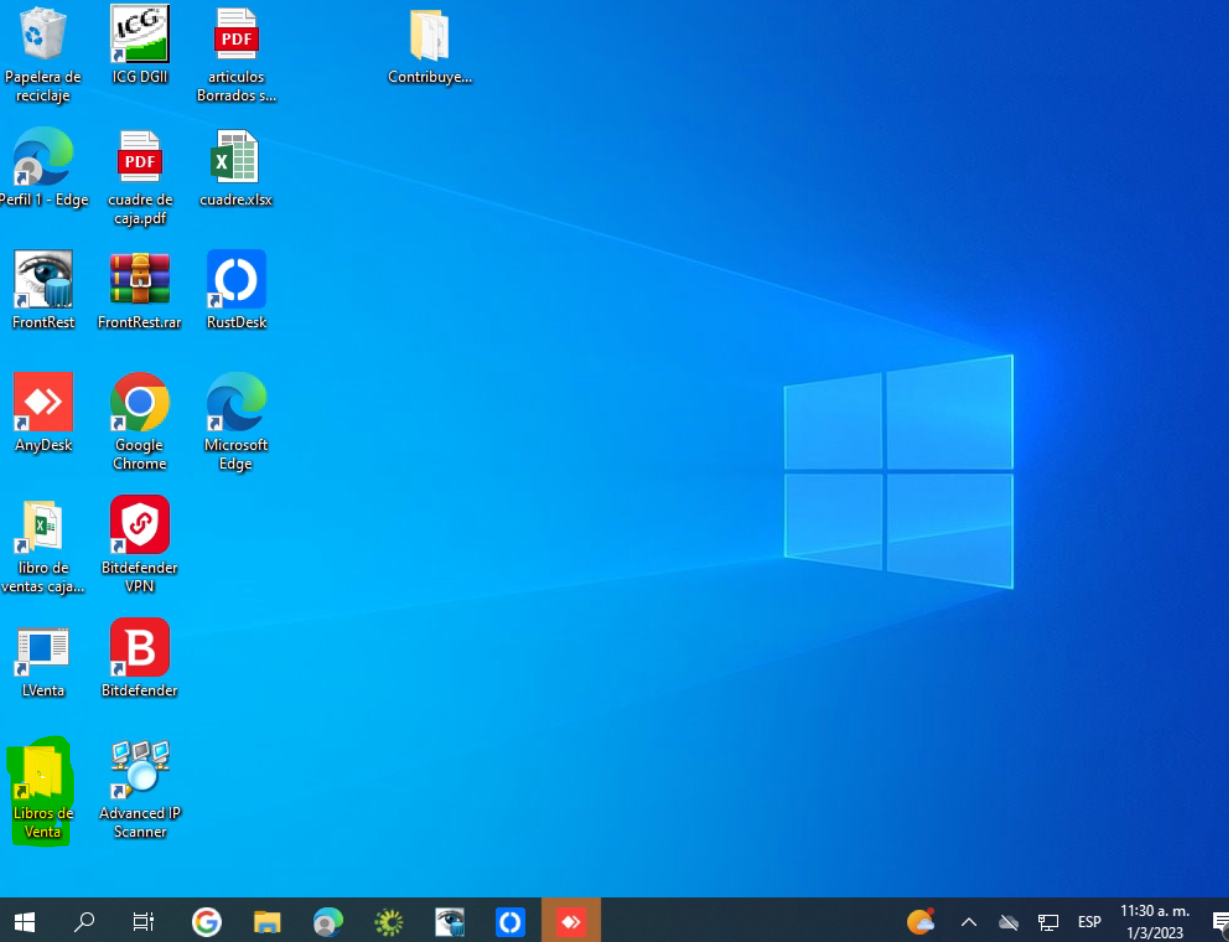
Task: Open the Windows Start menu
Action: (24, 921)
